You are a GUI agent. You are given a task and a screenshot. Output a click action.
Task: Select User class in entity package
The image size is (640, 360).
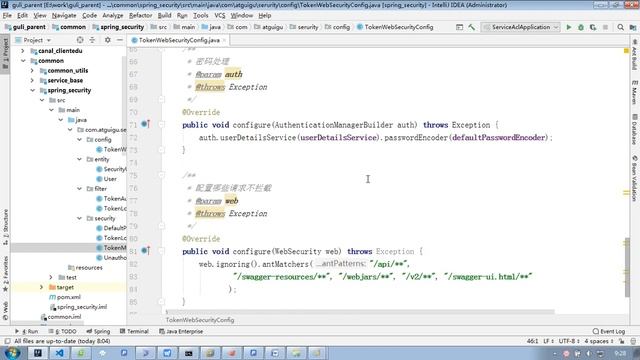107,179
